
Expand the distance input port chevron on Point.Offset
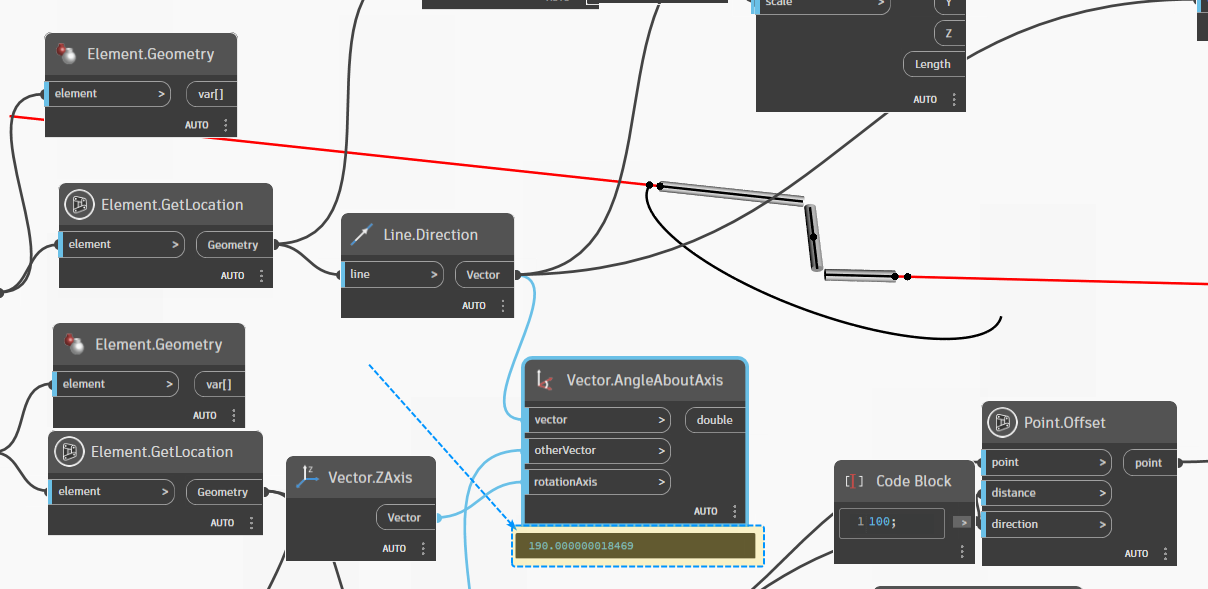click(1101, 493)
